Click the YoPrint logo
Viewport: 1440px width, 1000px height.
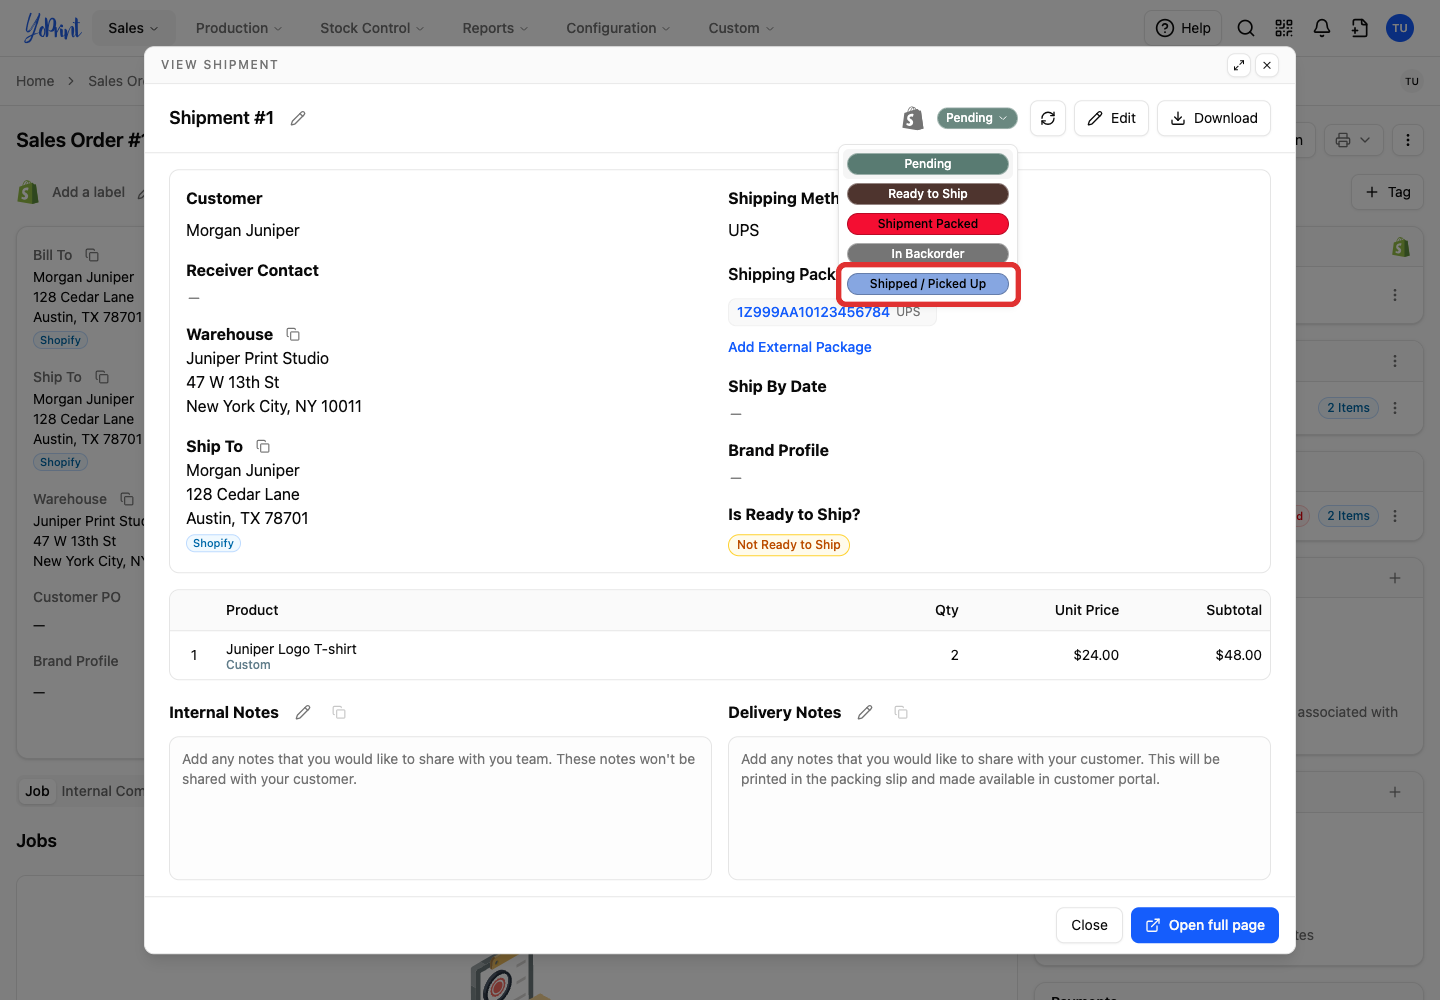52,28
